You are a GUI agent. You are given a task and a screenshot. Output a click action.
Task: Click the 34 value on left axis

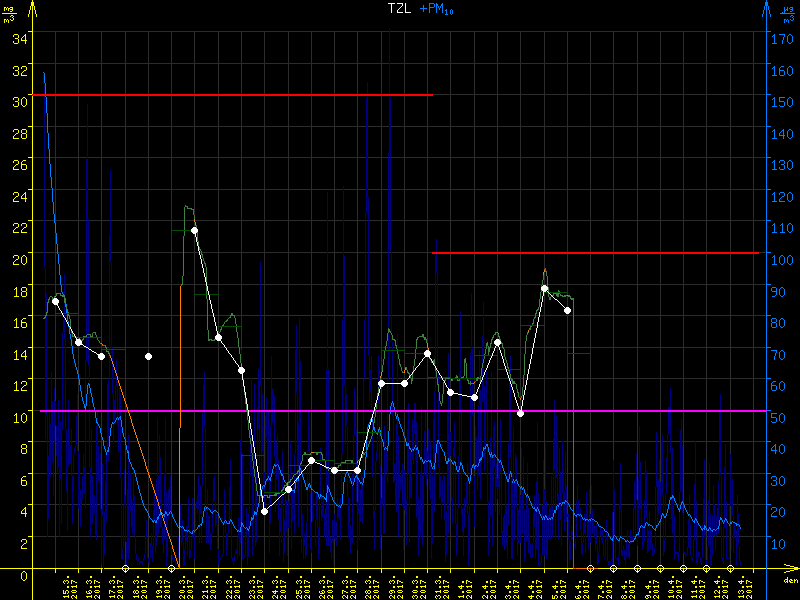(19, 38)
